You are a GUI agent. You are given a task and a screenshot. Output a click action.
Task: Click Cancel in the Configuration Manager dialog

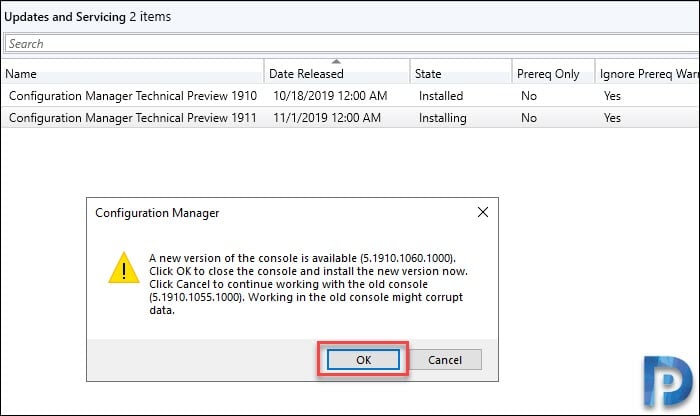(445, 360)
